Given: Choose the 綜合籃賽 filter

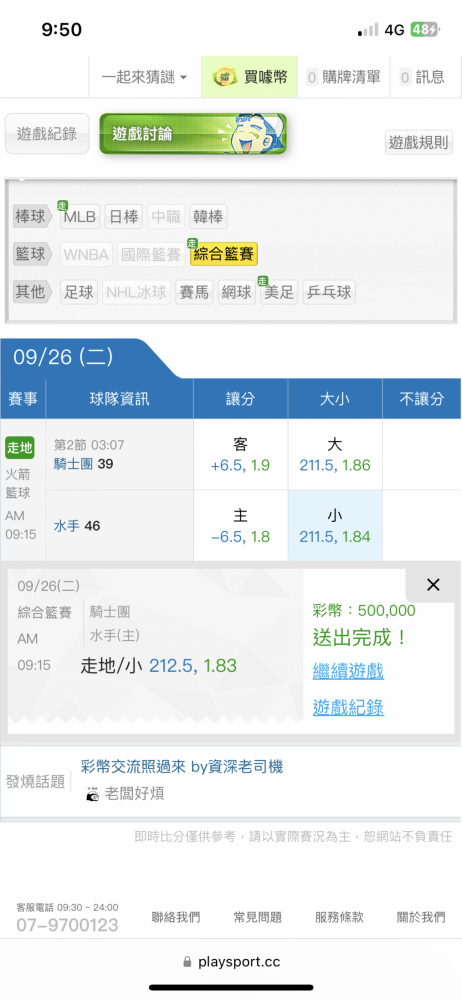Looking at the screenshot, I should [x=224, y=254].
